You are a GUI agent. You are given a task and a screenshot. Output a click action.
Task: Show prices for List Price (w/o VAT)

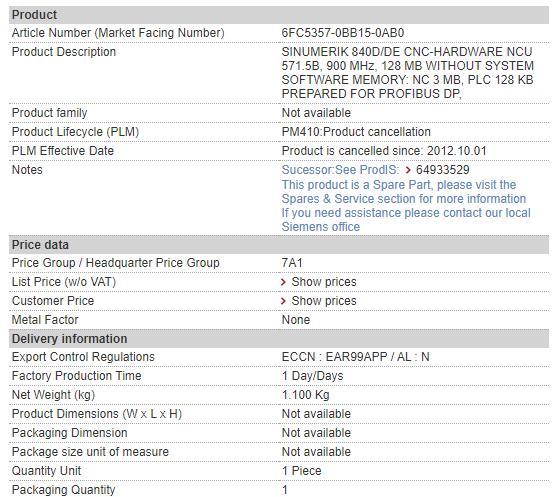[324, 282]
